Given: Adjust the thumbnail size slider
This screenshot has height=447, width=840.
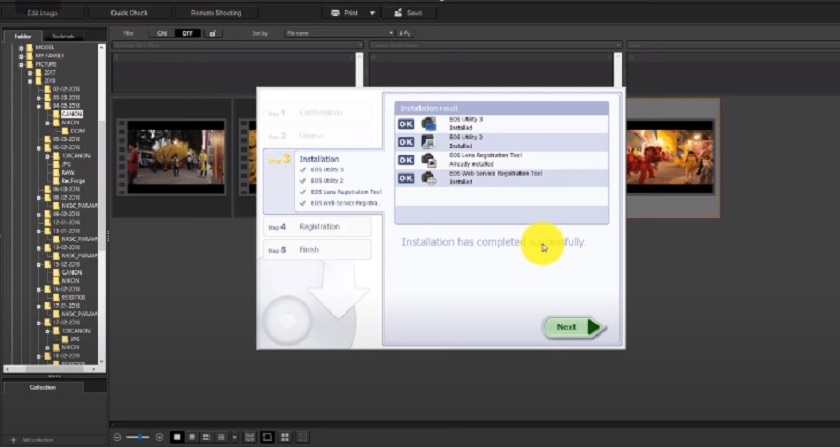Looking at the screenshot, I should click(x=138, y=437).
